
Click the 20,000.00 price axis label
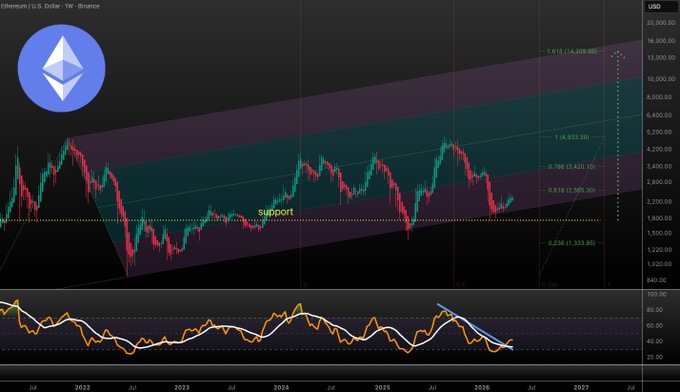coord(660,23)
